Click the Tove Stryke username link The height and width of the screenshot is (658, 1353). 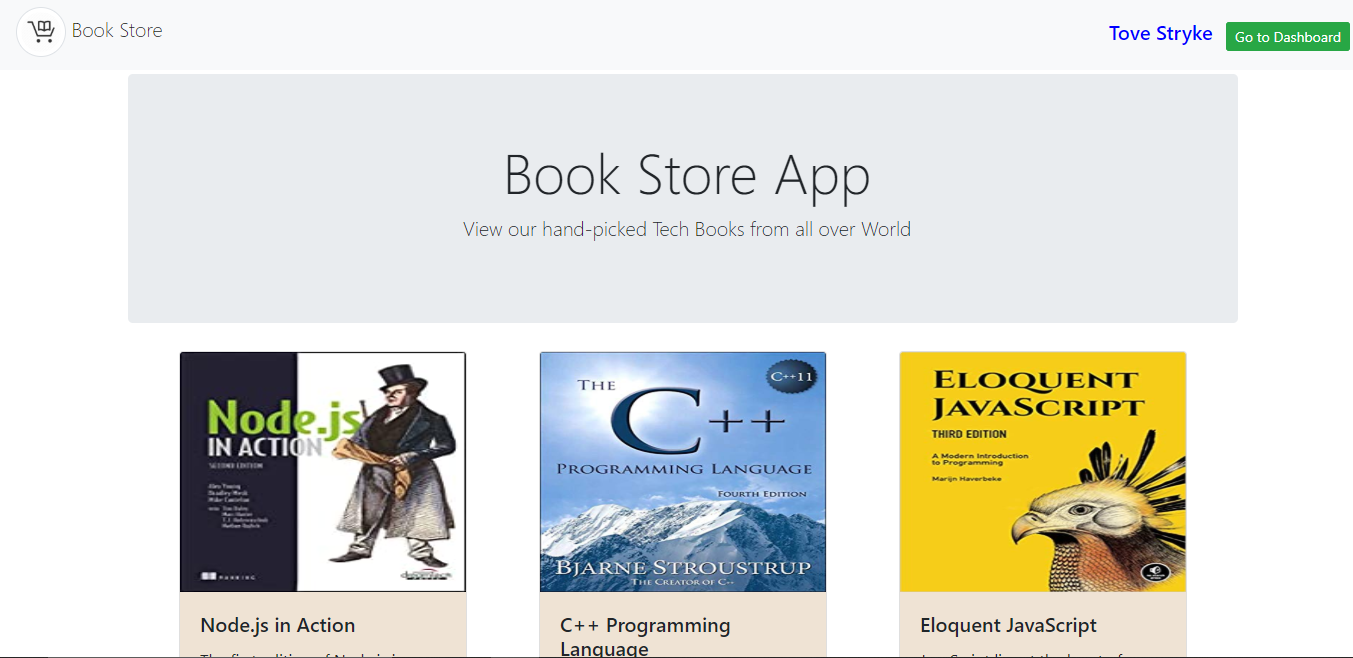(1160, 34)
